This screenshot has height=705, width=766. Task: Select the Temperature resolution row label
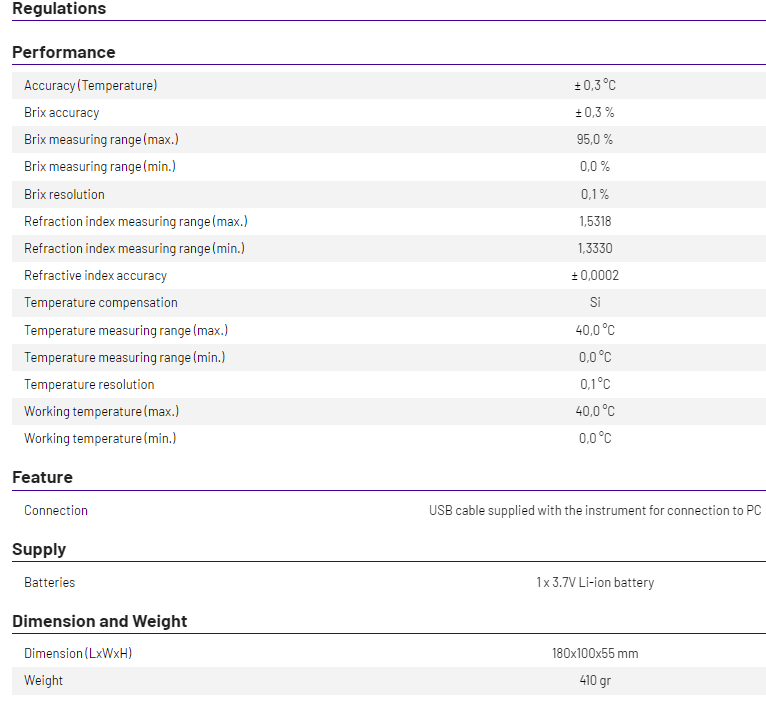point(89,385)
